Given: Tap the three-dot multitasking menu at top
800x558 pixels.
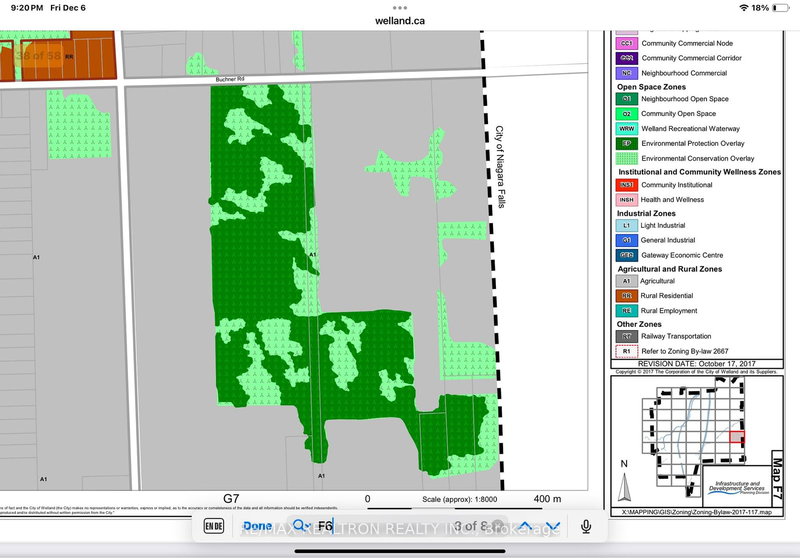Looking at the screenshot, I should coord(400,6).
